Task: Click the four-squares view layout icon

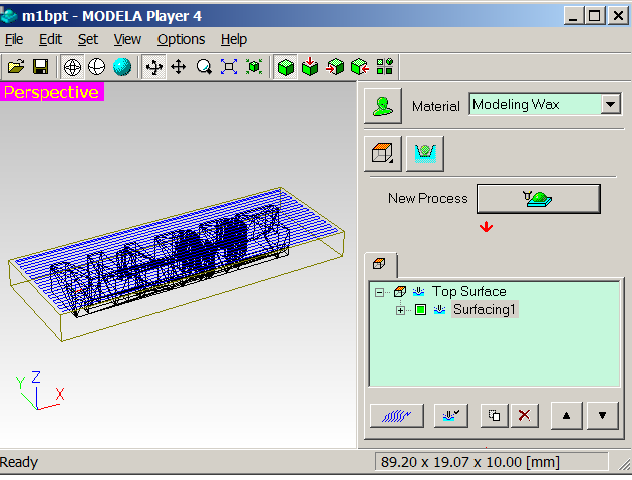Action: click(385, 66)
